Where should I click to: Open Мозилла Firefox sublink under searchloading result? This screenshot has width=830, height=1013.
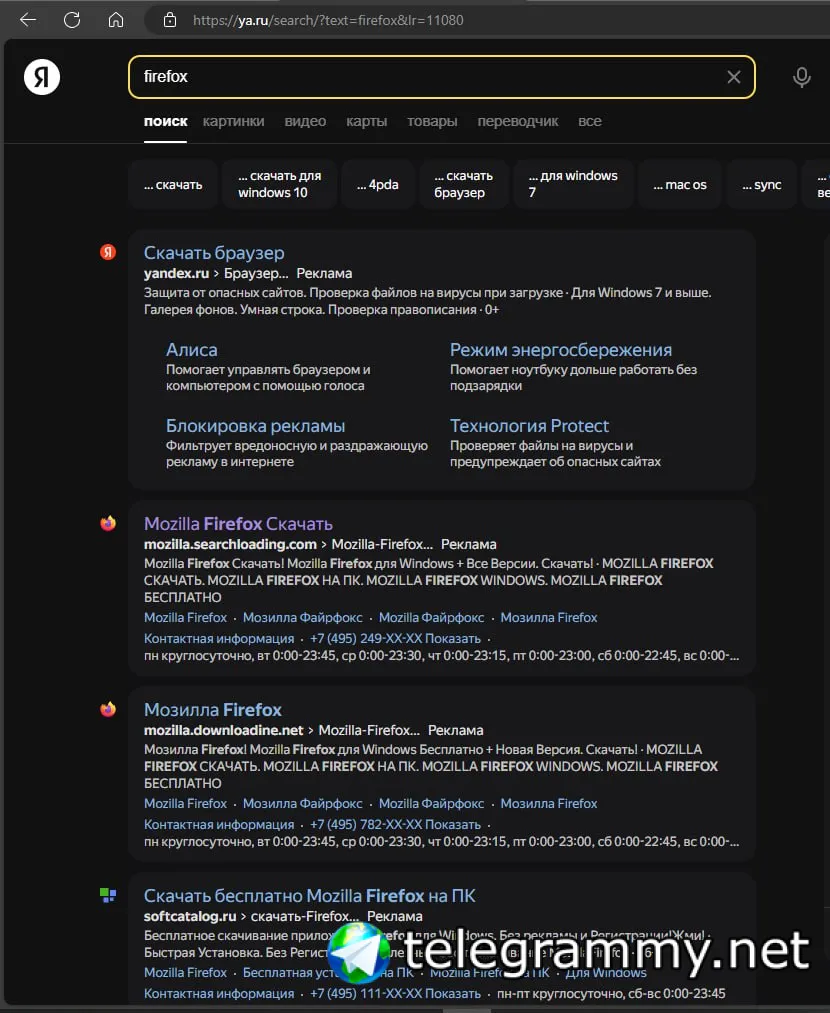(x=549, y=618)
